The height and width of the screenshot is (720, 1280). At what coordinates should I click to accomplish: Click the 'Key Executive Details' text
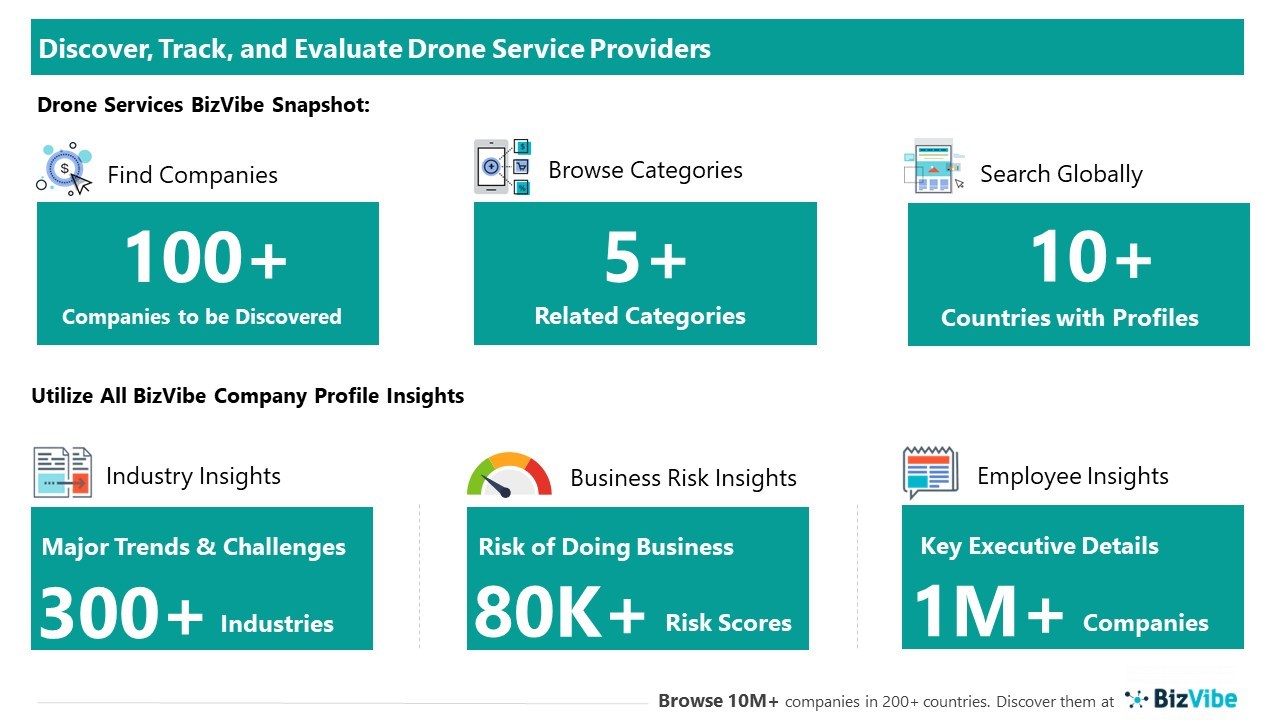pyautogui.click(x=1039, y=546)
